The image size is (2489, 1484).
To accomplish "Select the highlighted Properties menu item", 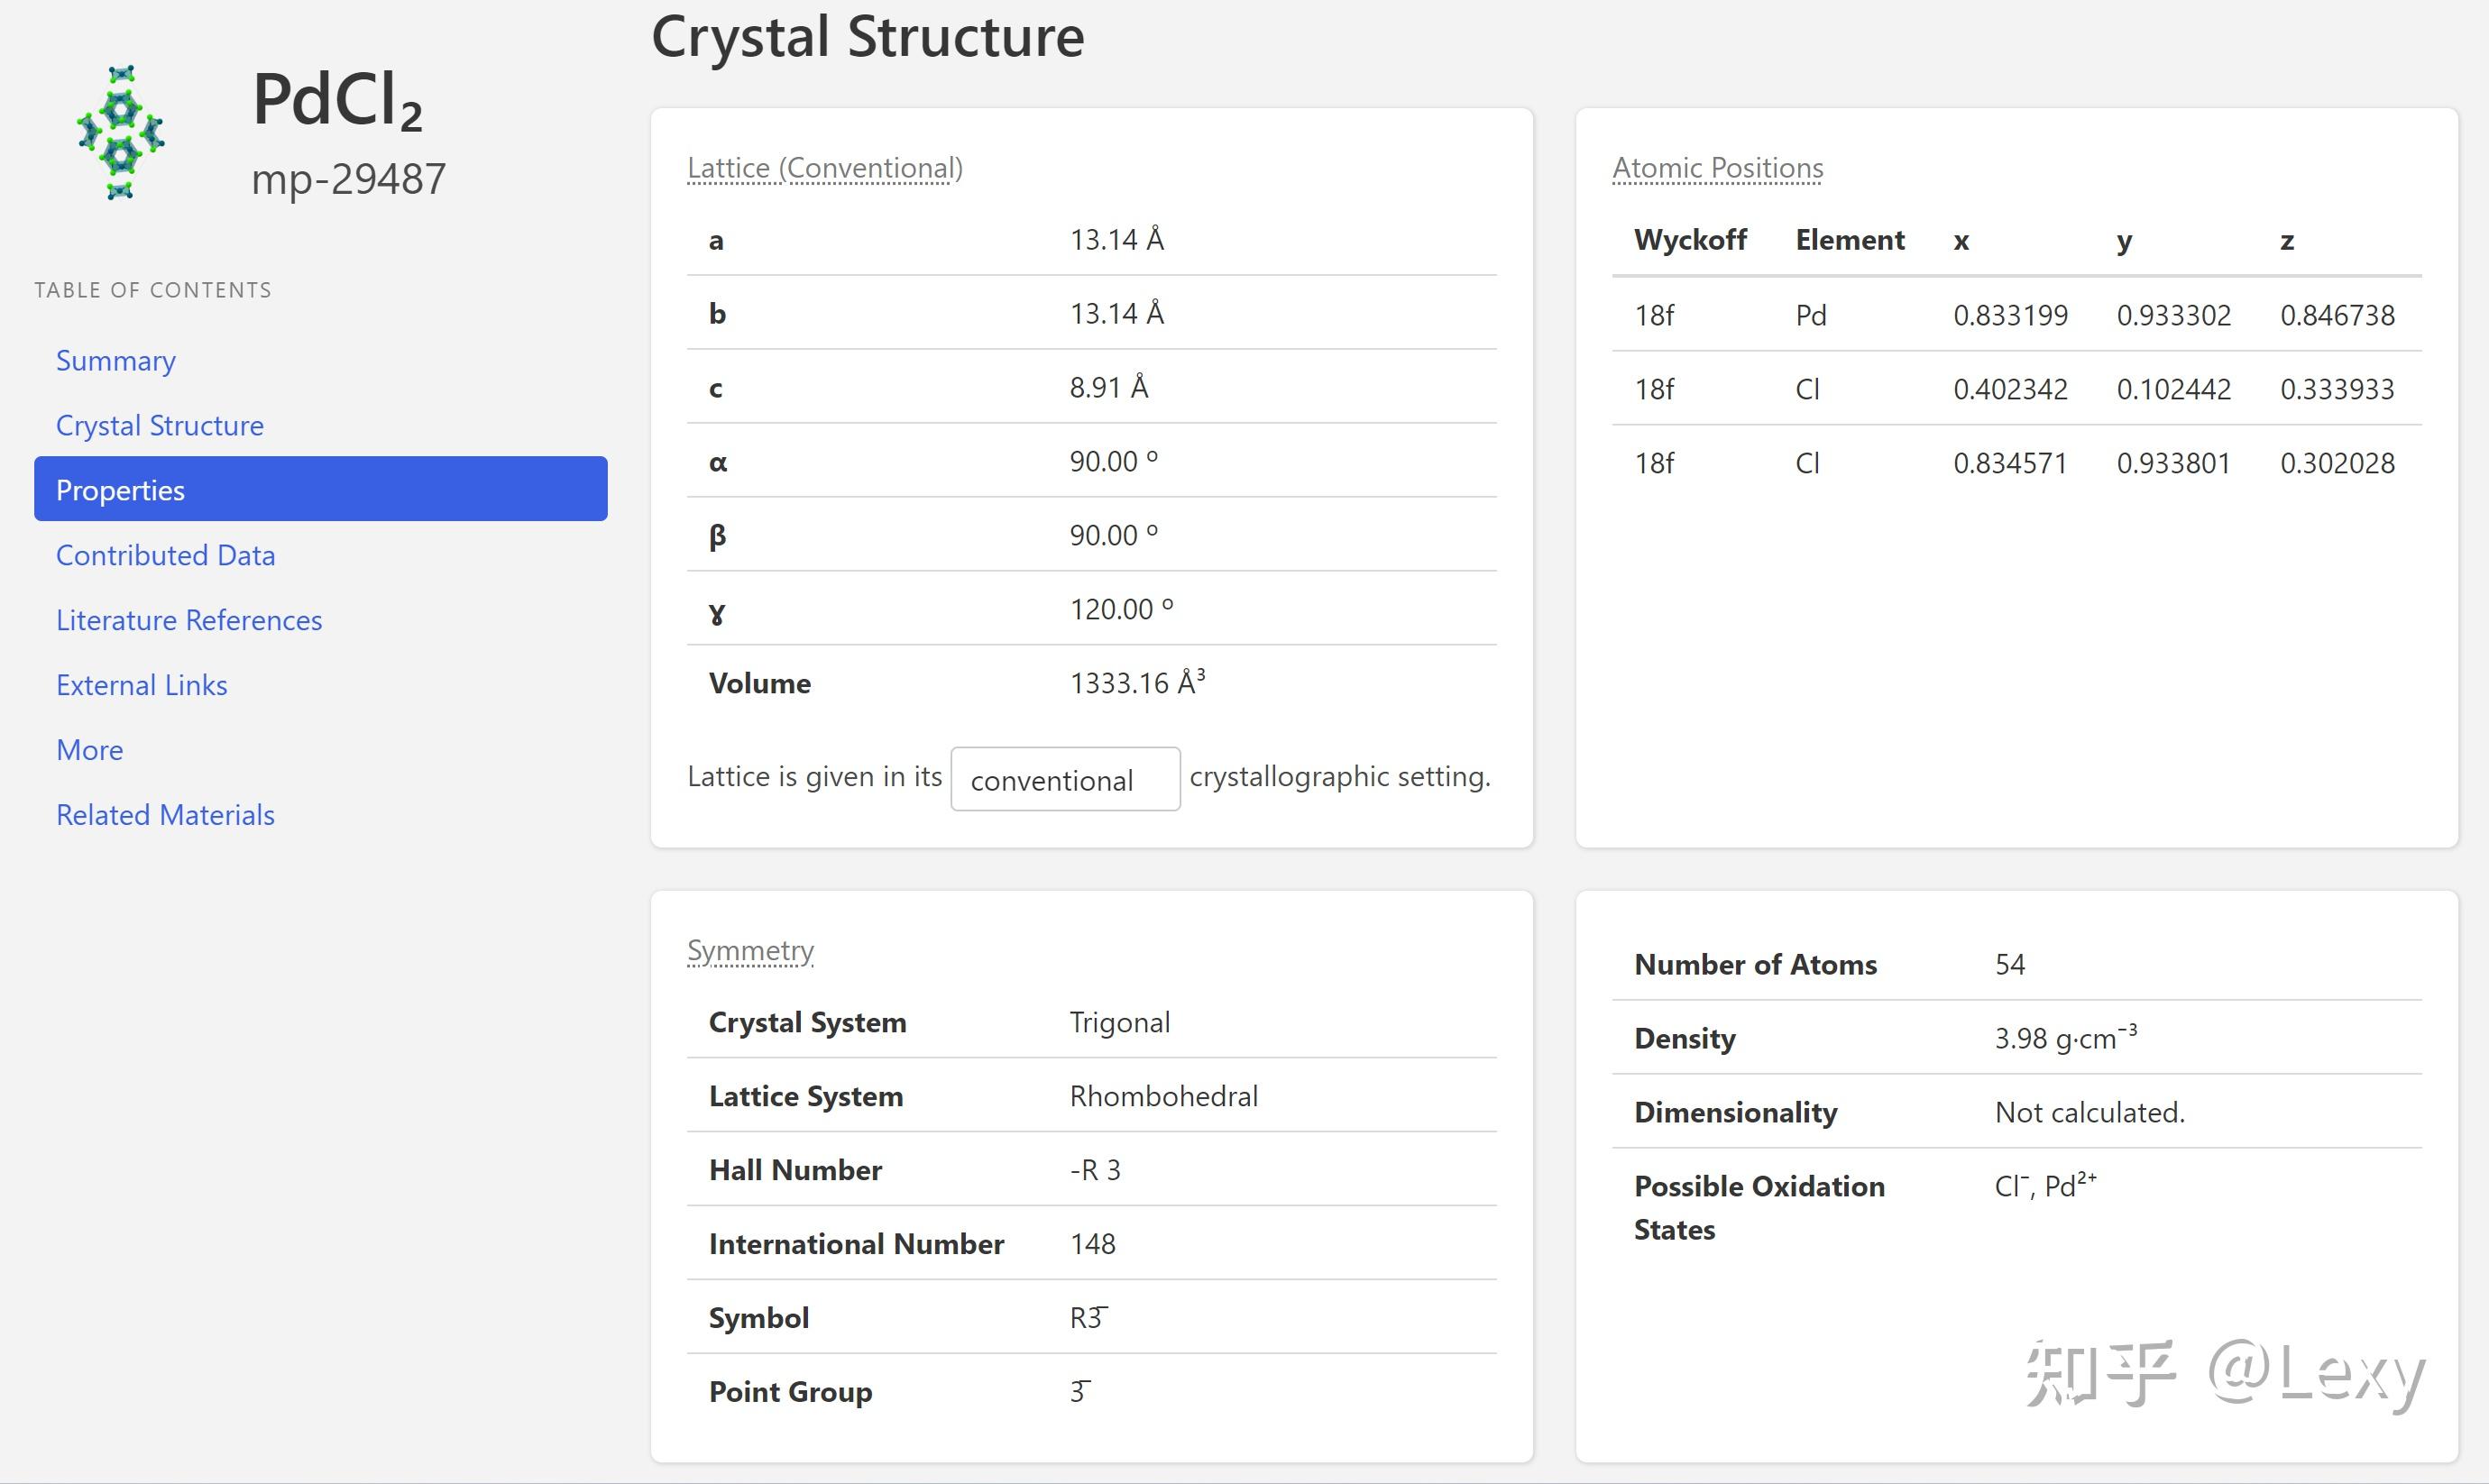I will [320, 489].
